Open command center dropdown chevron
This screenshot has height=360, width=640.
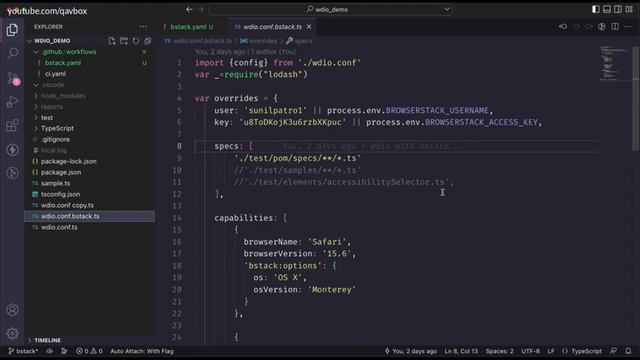pos(447,9)
